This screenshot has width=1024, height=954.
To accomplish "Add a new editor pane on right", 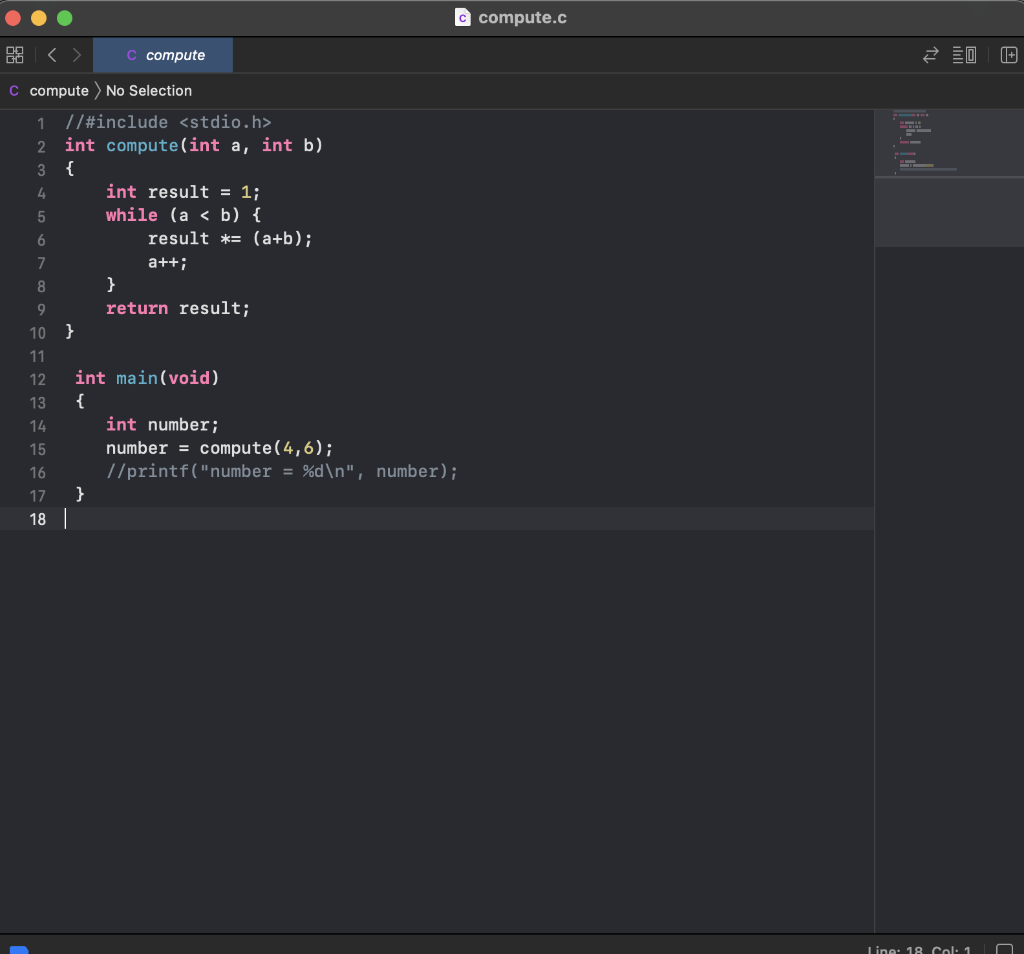I will 1008,55.
